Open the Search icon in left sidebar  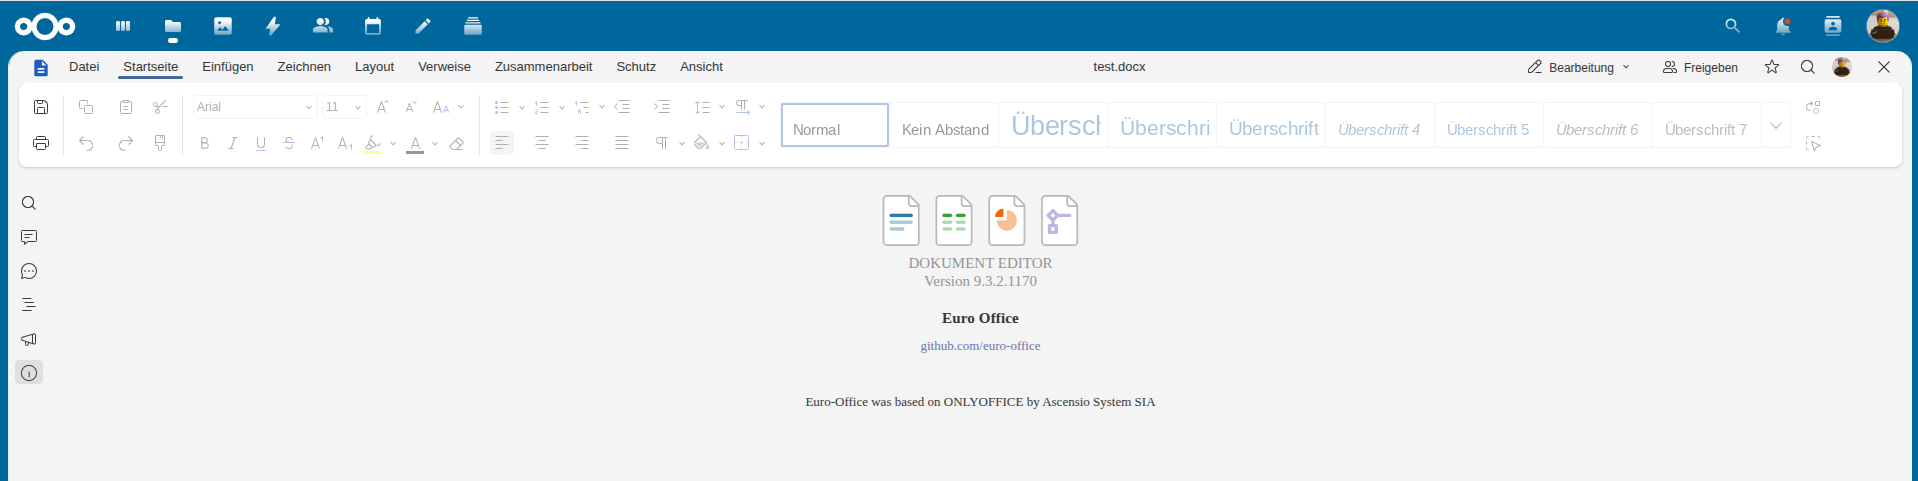pyautogui.click(x=29, y=203)
